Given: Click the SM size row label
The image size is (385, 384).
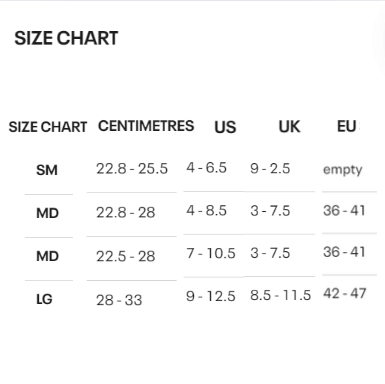Looking at the screenshot, I should pos(47,170).
